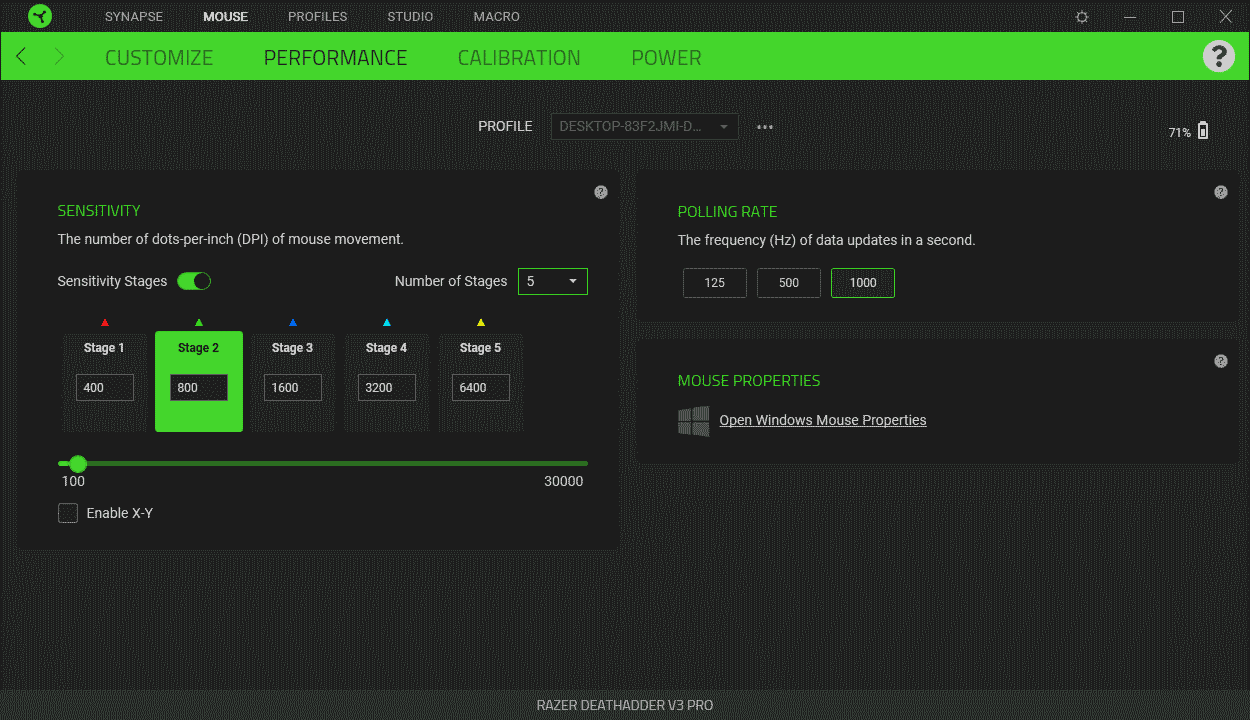Click Razer DeathAdder V3 Pro device label
1250x720 pixels.
(625, 705)
